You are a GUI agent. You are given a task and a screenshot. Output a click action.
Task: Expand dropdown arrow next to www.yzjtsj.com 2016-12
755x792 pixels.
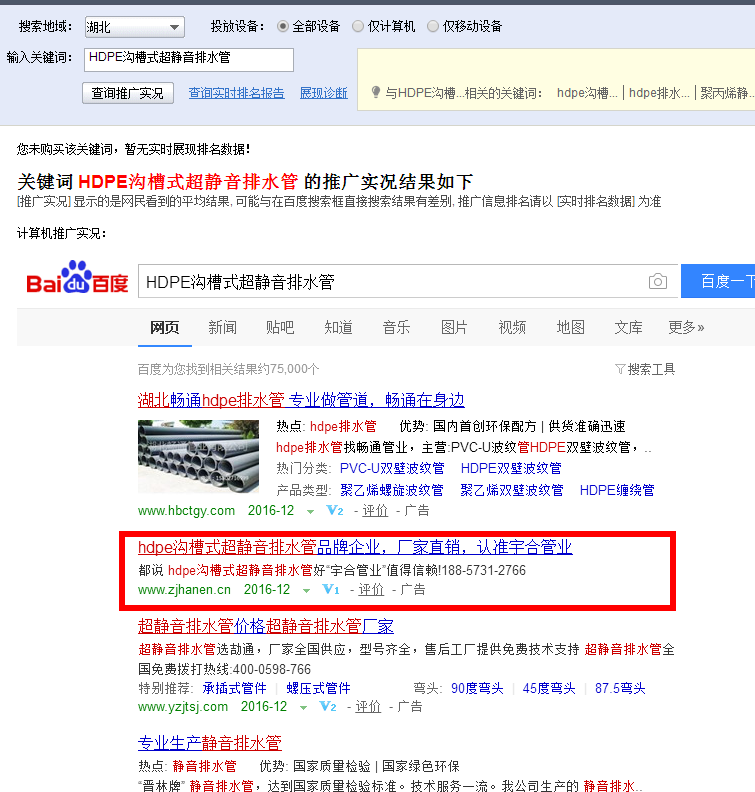pyautogui.click(x=303, y=708)
